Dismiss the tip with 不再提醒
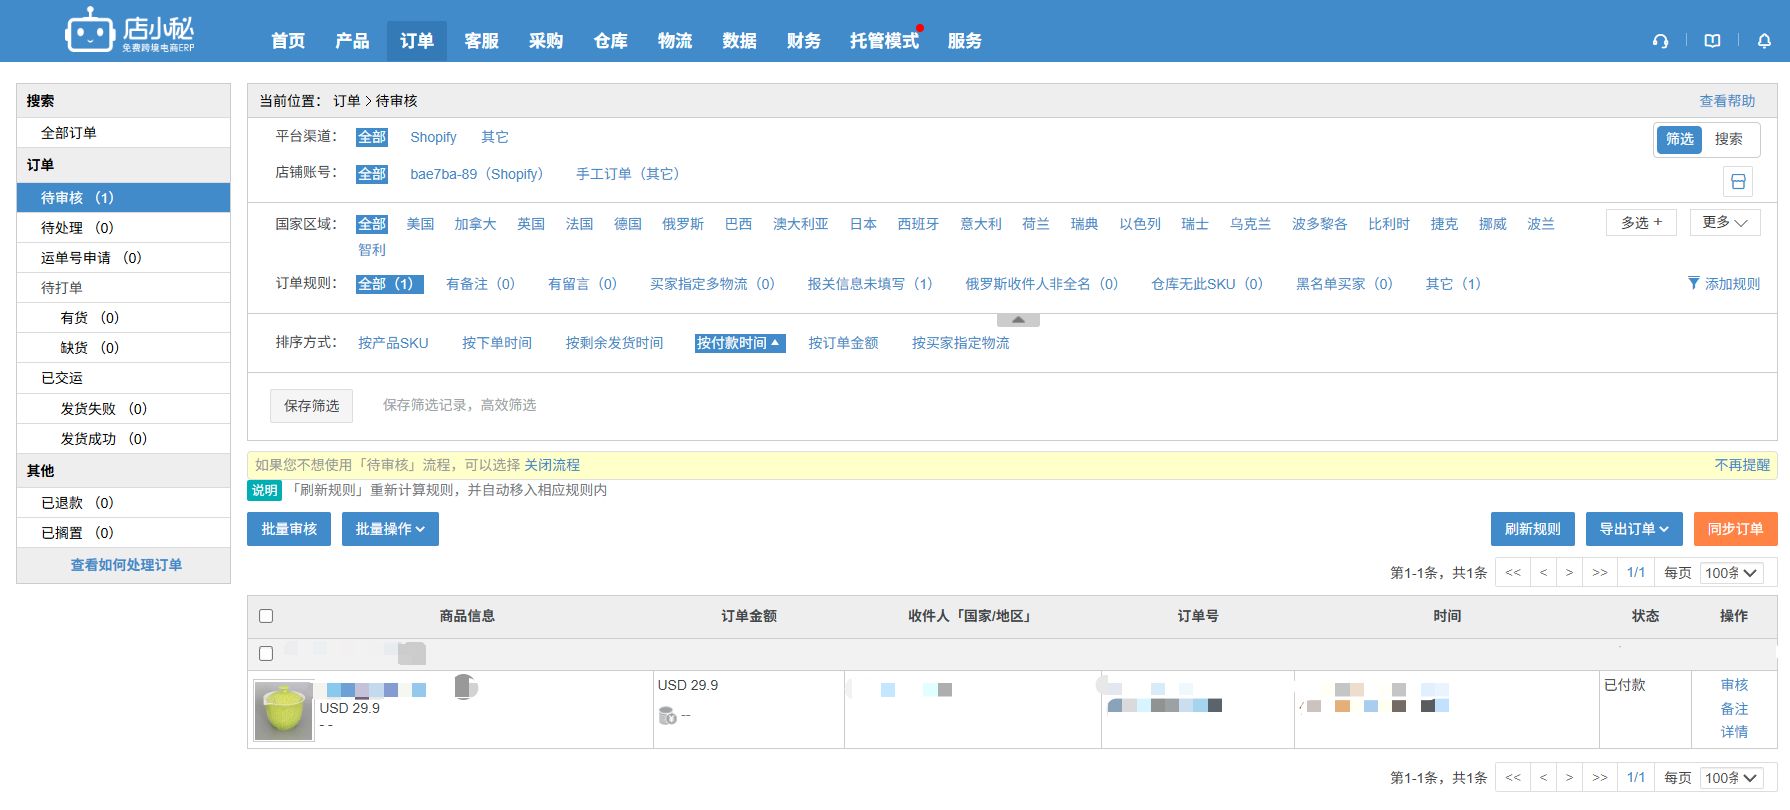 (1742, 465)
